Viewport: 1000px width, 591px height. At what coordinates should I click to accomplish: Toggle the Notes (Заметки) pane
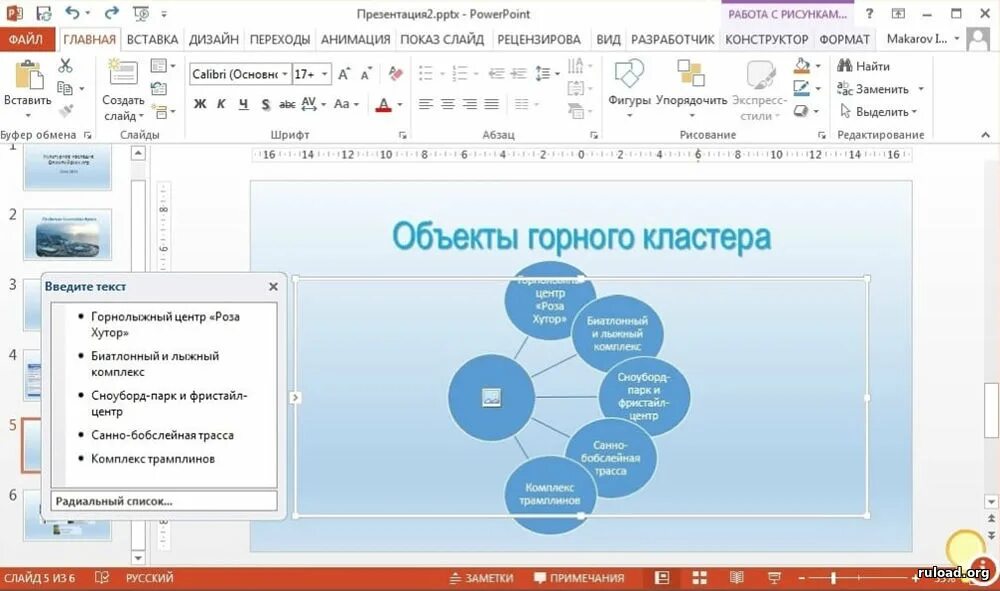(482, 578)
